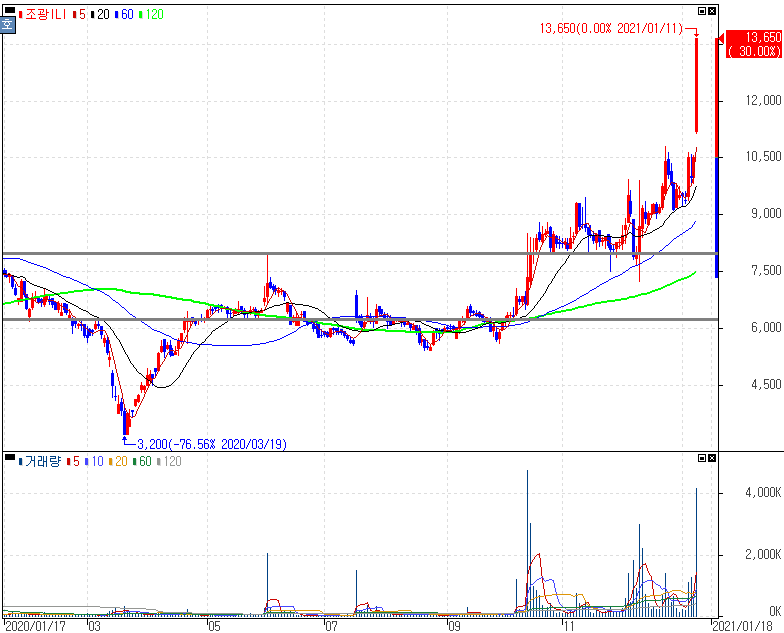Click the start date label 2020/01/17
This screenshot has height=633, width=784.
35,626
